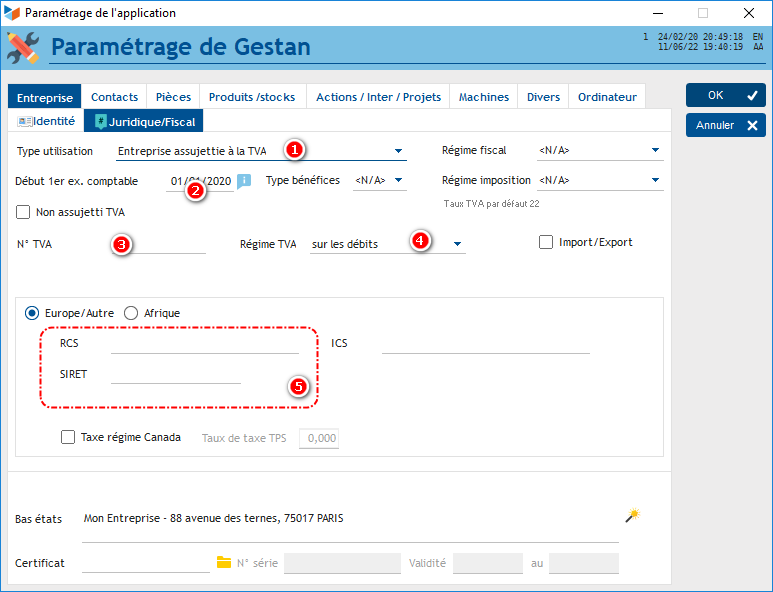Screen dimensions: 773x592
Task: Open the Identité sub-tab
Action: click(x=46, y=121)
